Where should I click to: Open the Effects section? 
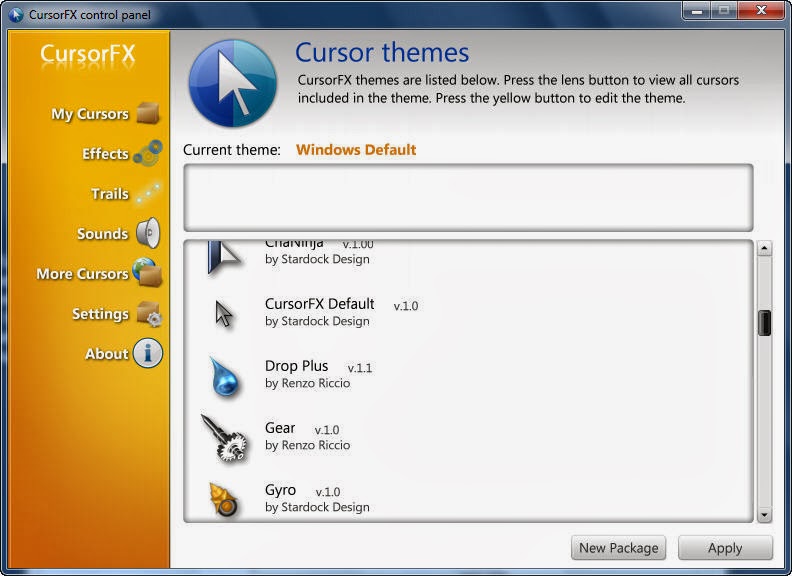(106, 154)
